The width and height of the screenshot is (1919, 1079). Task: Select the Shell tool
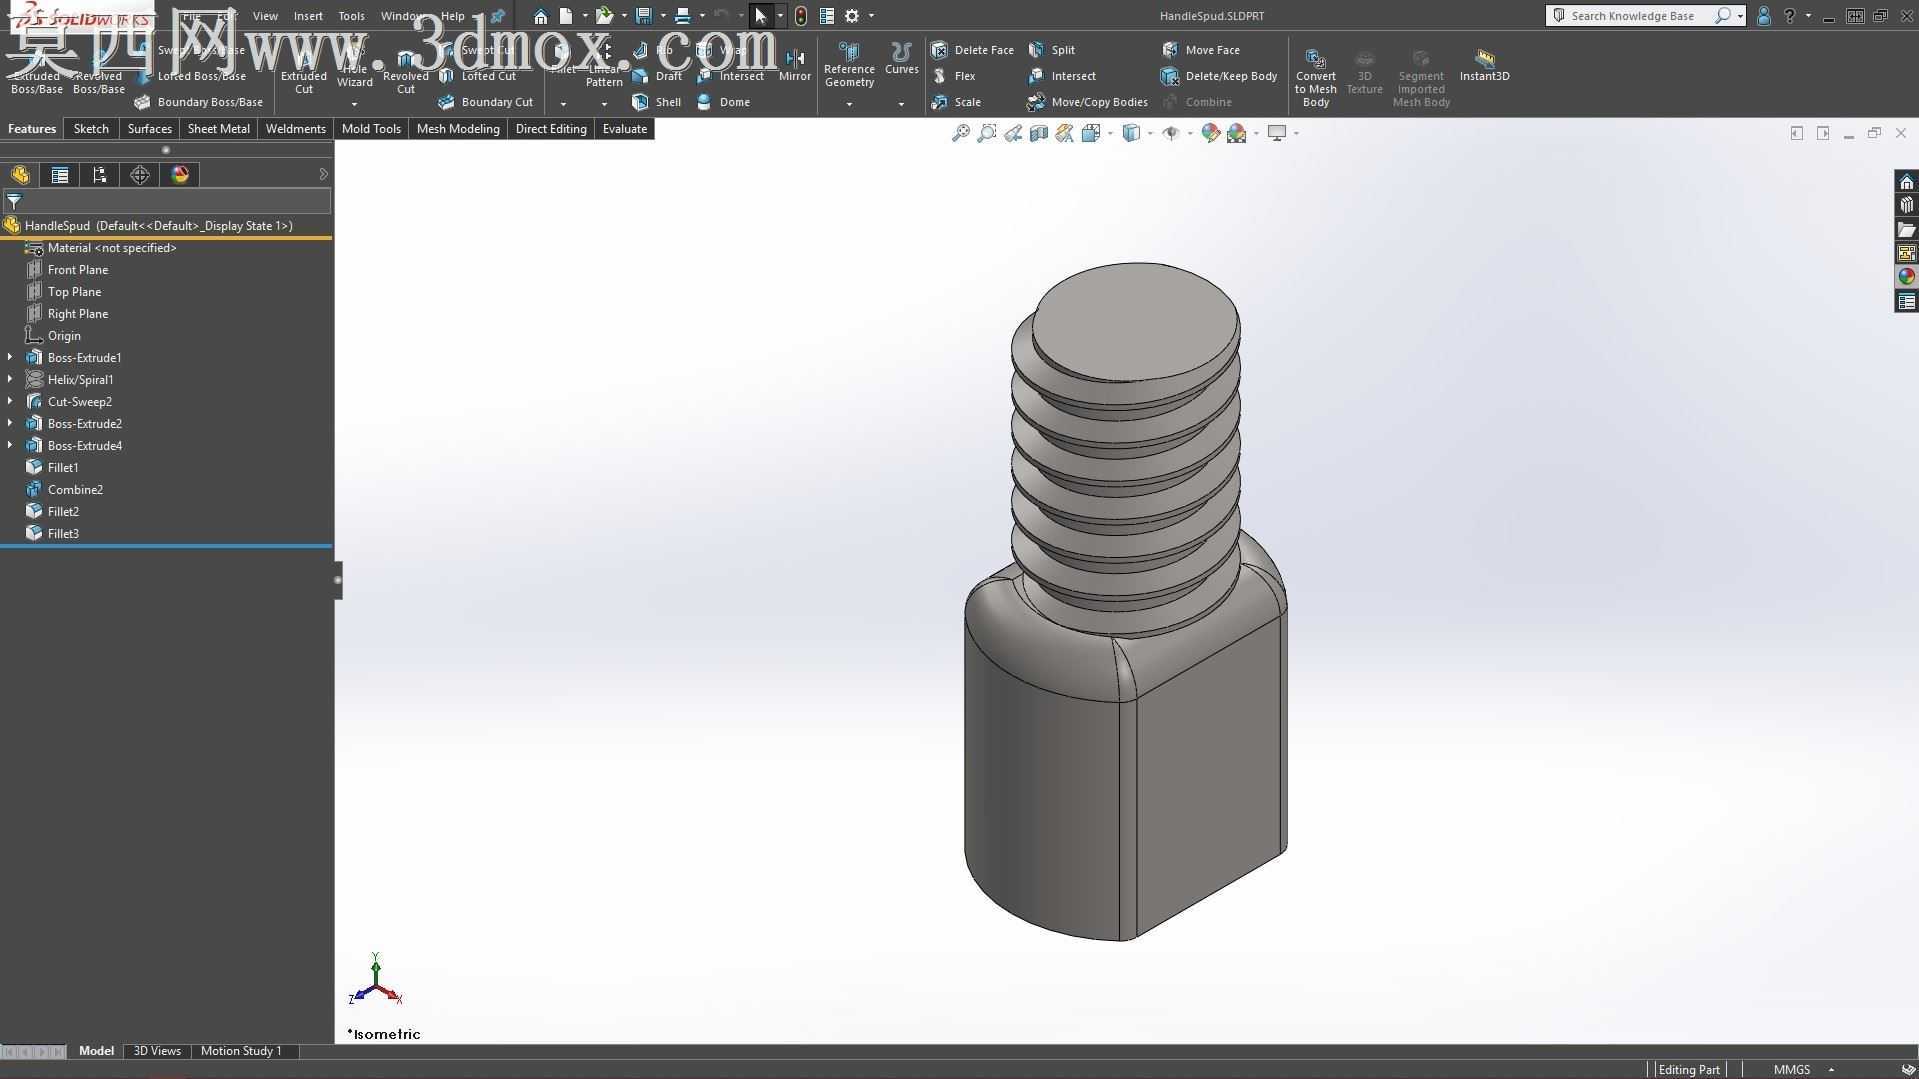(x=656, y=102)
